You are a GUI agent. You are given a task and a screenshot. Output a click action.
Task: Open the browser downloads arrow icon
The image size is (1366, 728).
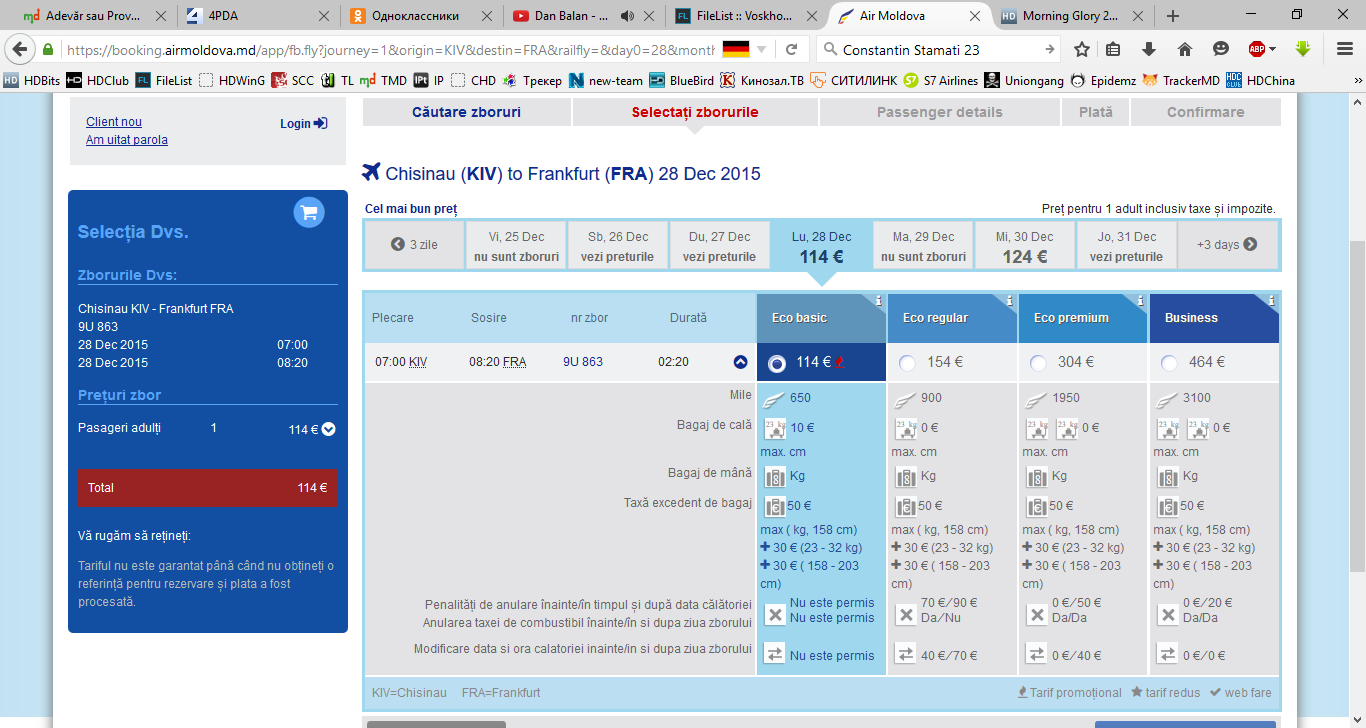1149,50
